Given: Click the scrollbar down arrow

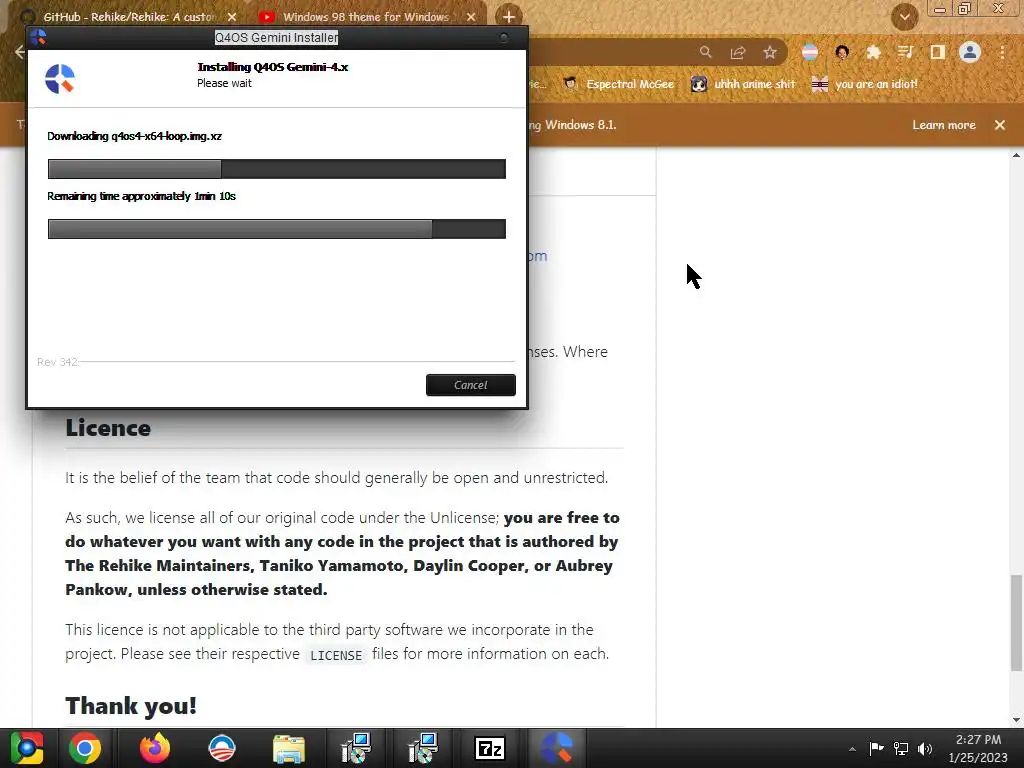Looking at the screenshot, I should [1016, 720].
